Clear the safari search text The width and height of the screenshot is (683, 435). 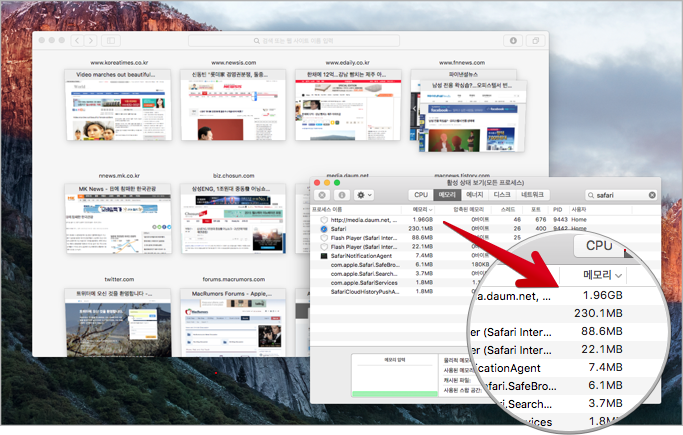point(652,195)
